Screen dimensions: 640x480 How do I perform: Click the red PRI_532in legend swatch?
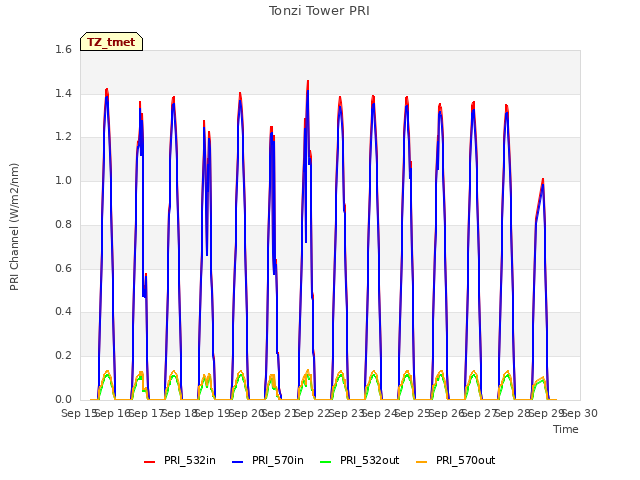149,462
